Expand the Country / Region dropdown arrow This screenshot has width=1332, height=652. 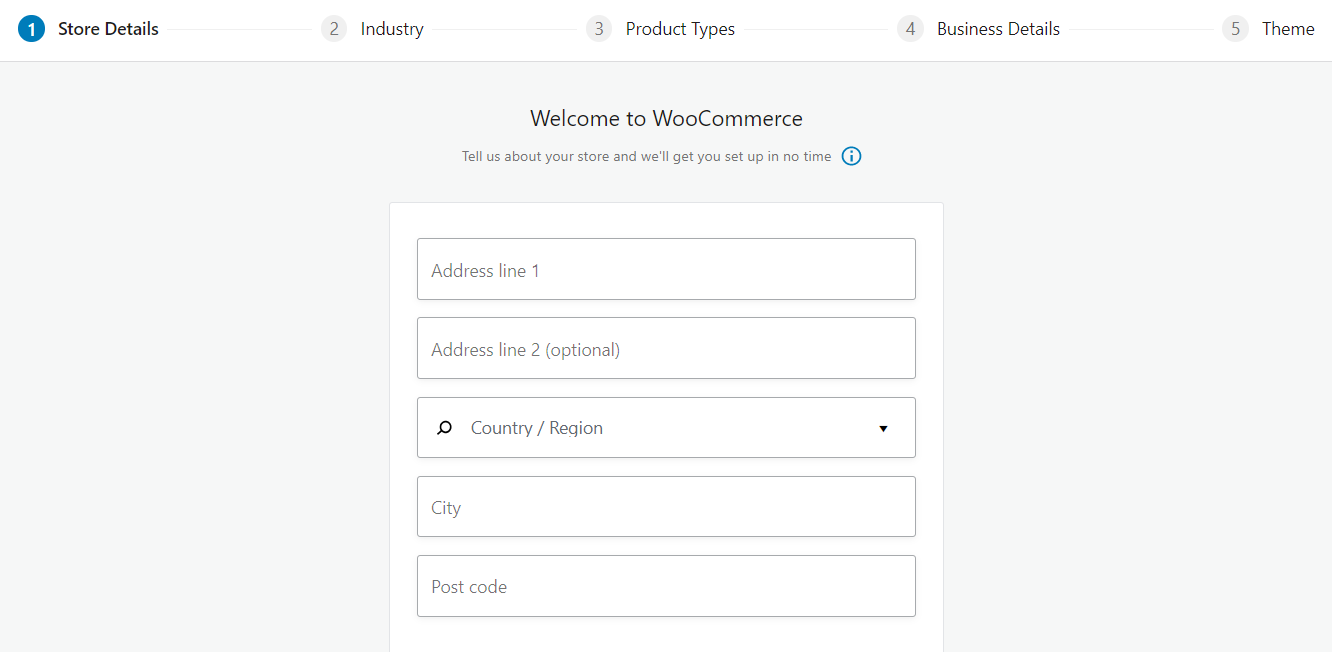(x=883, y=429)
